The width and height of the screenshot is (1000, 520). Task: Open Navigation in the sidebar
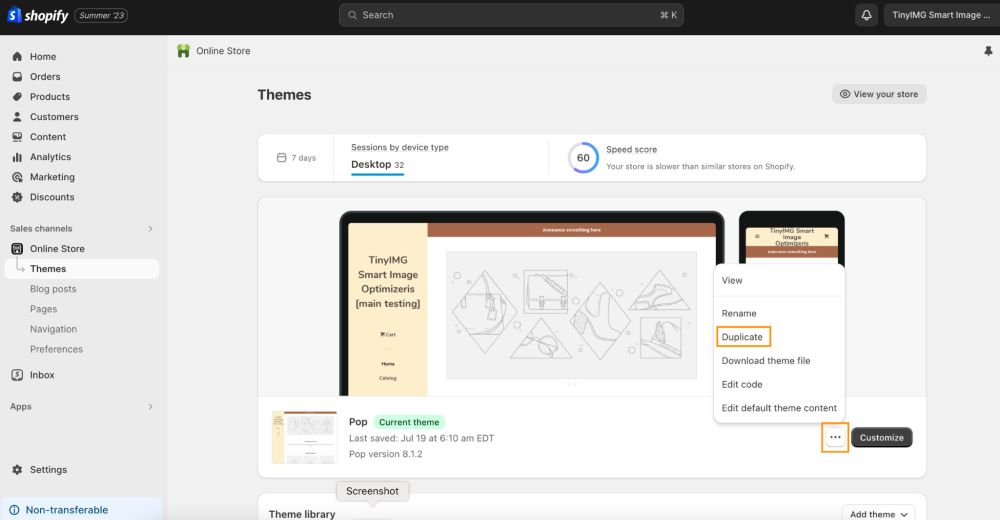[54, 329]
